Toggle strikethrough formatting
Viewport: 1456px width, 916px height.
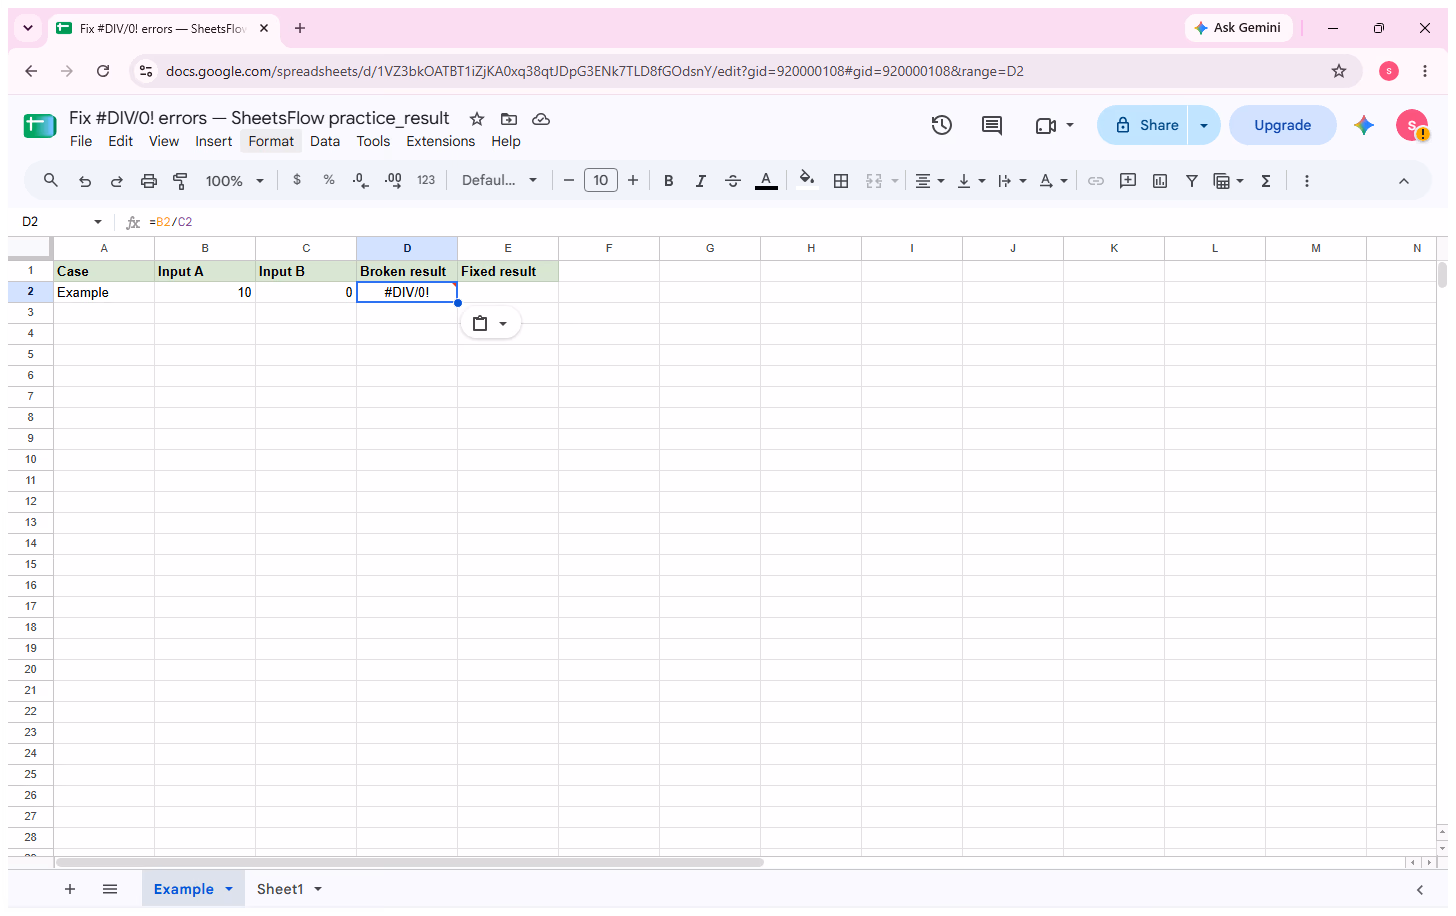tap(733, 181)
